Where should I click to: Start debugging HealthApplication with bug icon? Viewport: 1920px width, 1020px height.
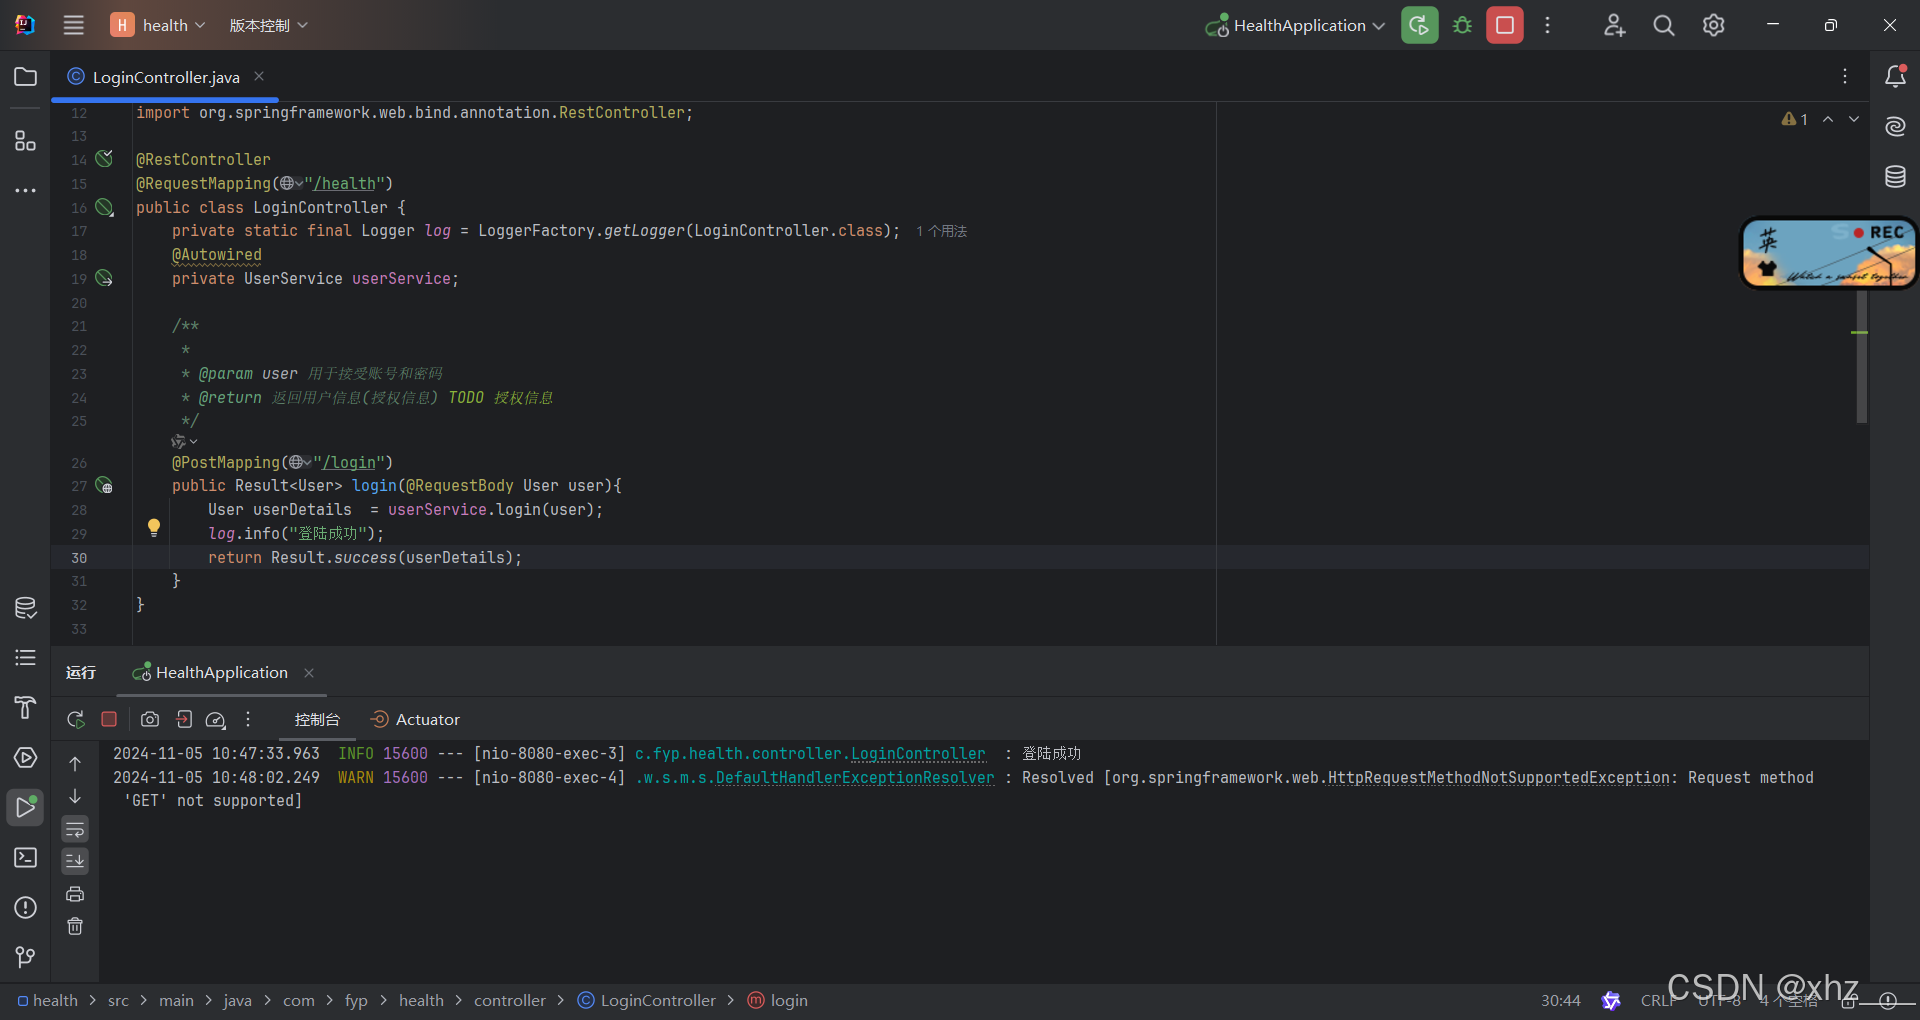tap(1462, 25)
